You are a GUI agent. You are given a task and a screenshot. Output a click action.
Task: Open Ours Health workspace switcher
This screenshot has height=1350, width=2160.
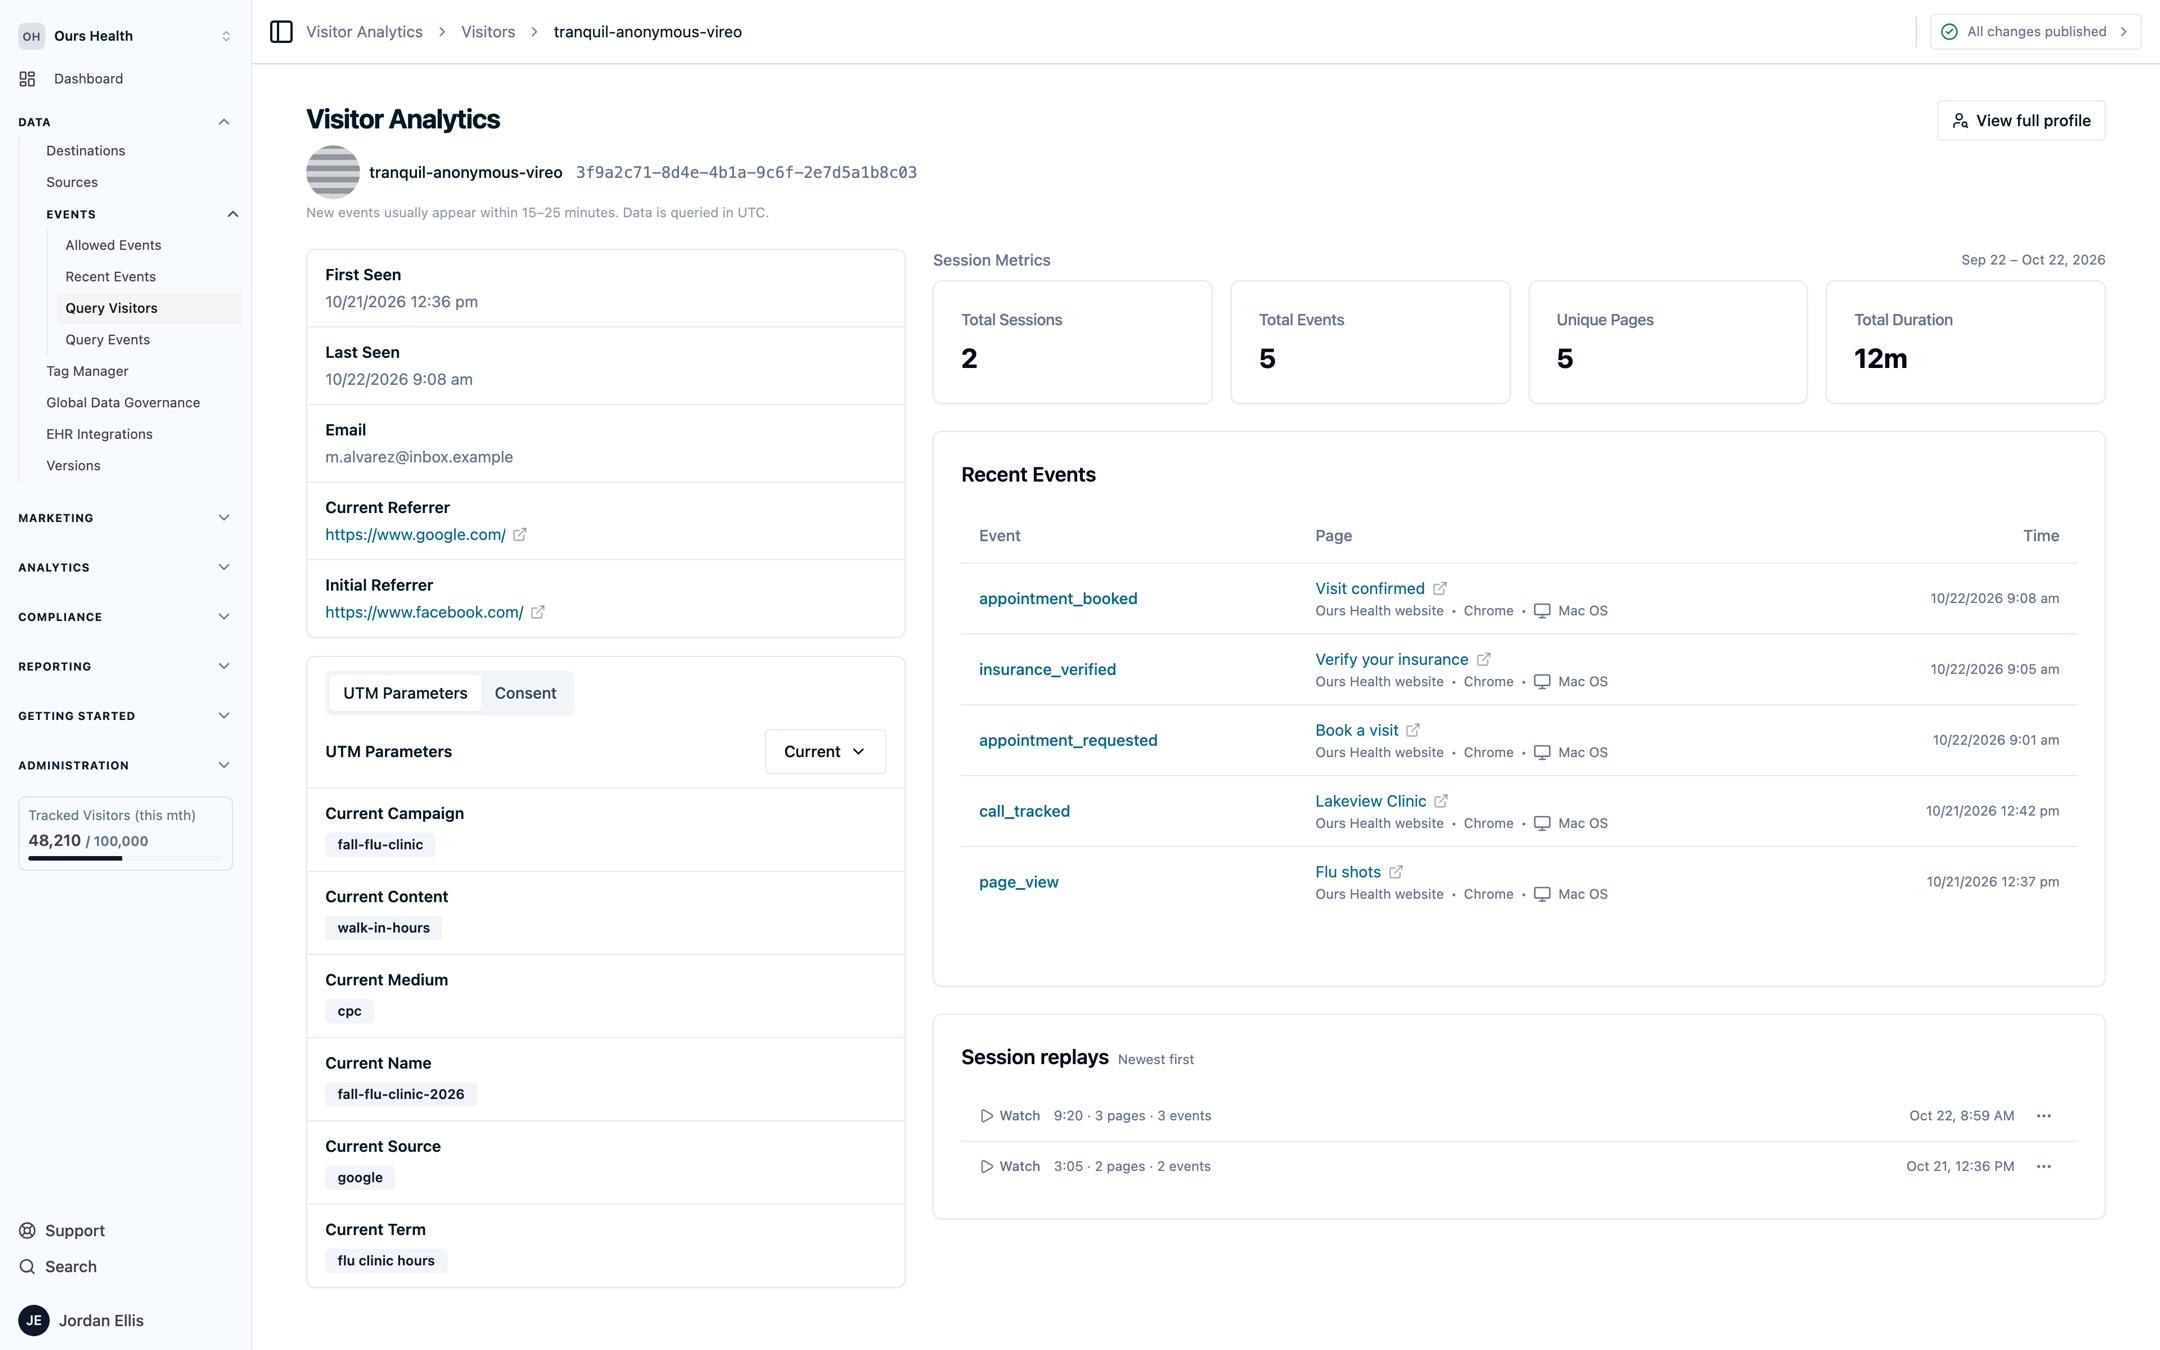point(125,36)
